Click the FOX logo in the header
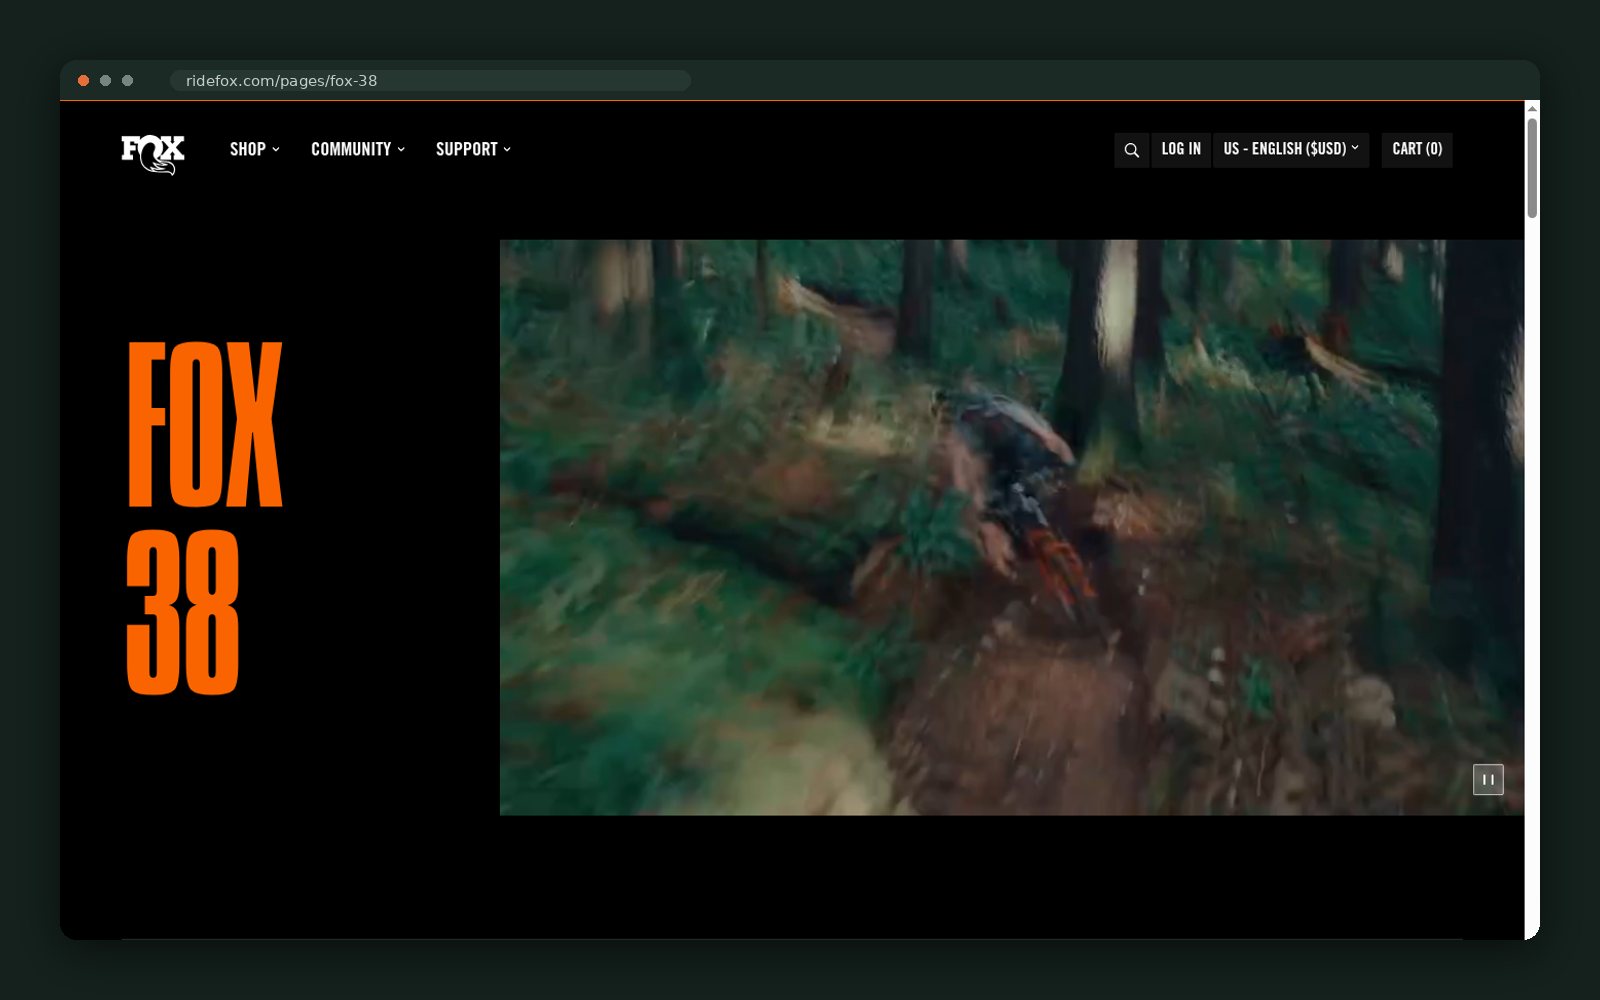The image size is (1600, 1000). (153, 154)
